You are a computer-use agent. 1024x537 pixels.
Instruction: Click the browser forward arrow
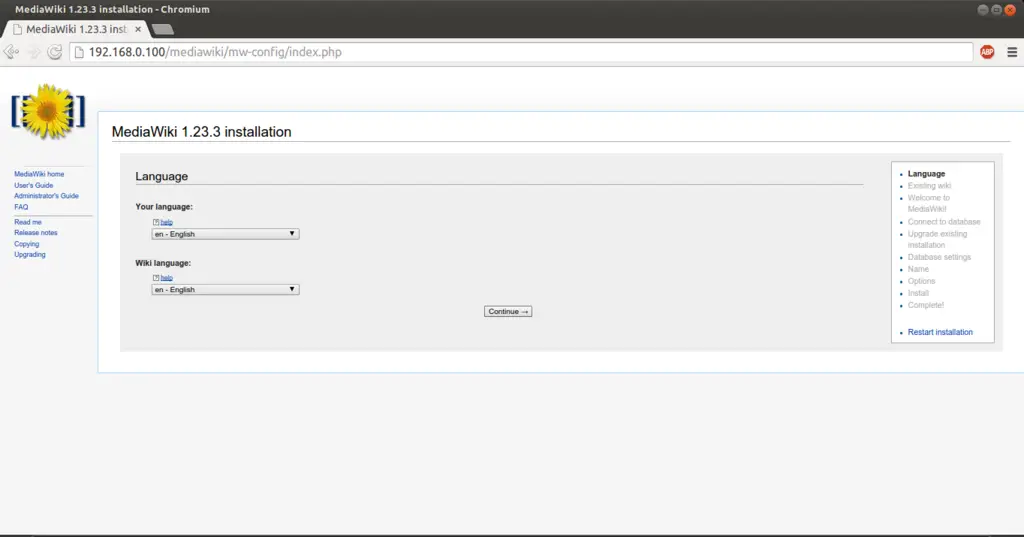pos(34,52)
